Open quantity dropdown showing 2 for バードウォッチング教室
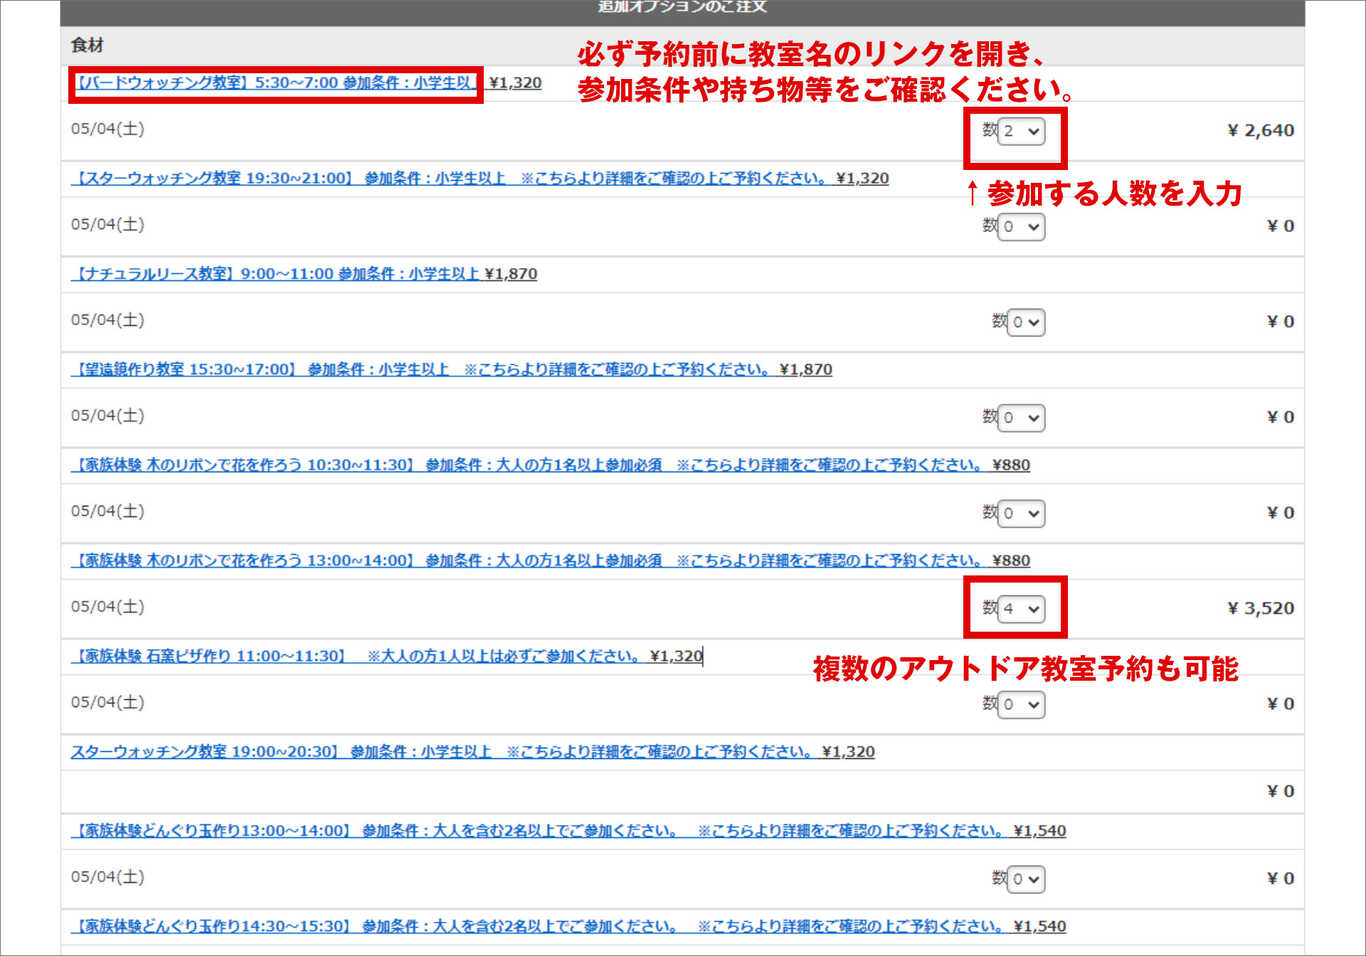Image resolution: width=1366 pixels, height=956 pixels. 1021,131
